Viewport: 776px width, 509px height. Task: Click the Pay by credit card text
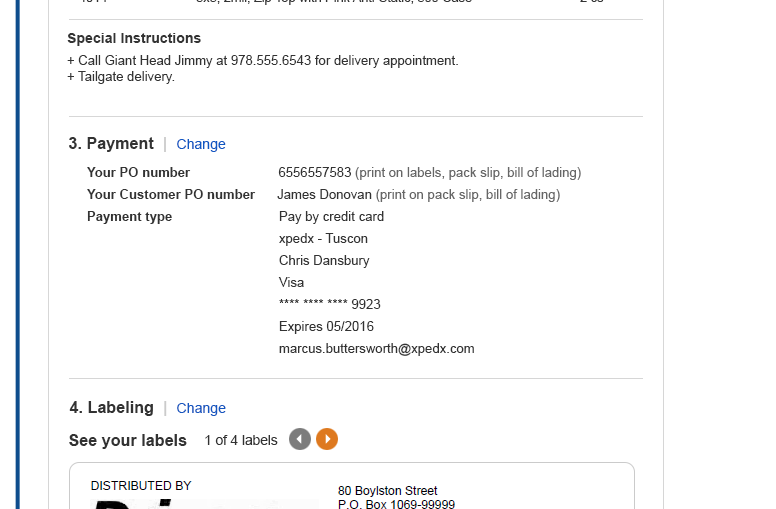tap(331, 216)
